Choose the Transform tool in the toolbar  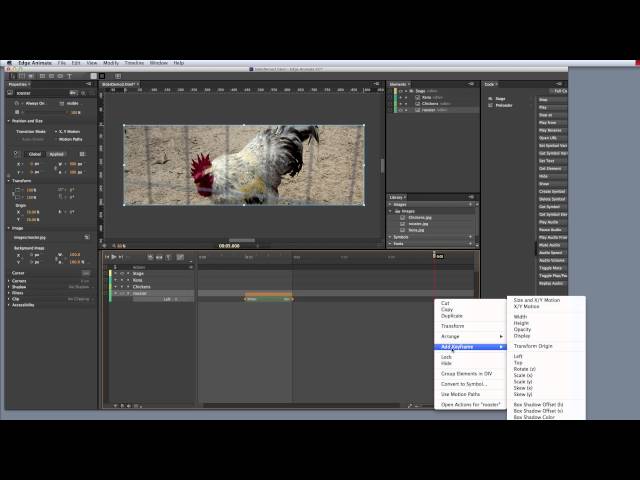[22, 76]
